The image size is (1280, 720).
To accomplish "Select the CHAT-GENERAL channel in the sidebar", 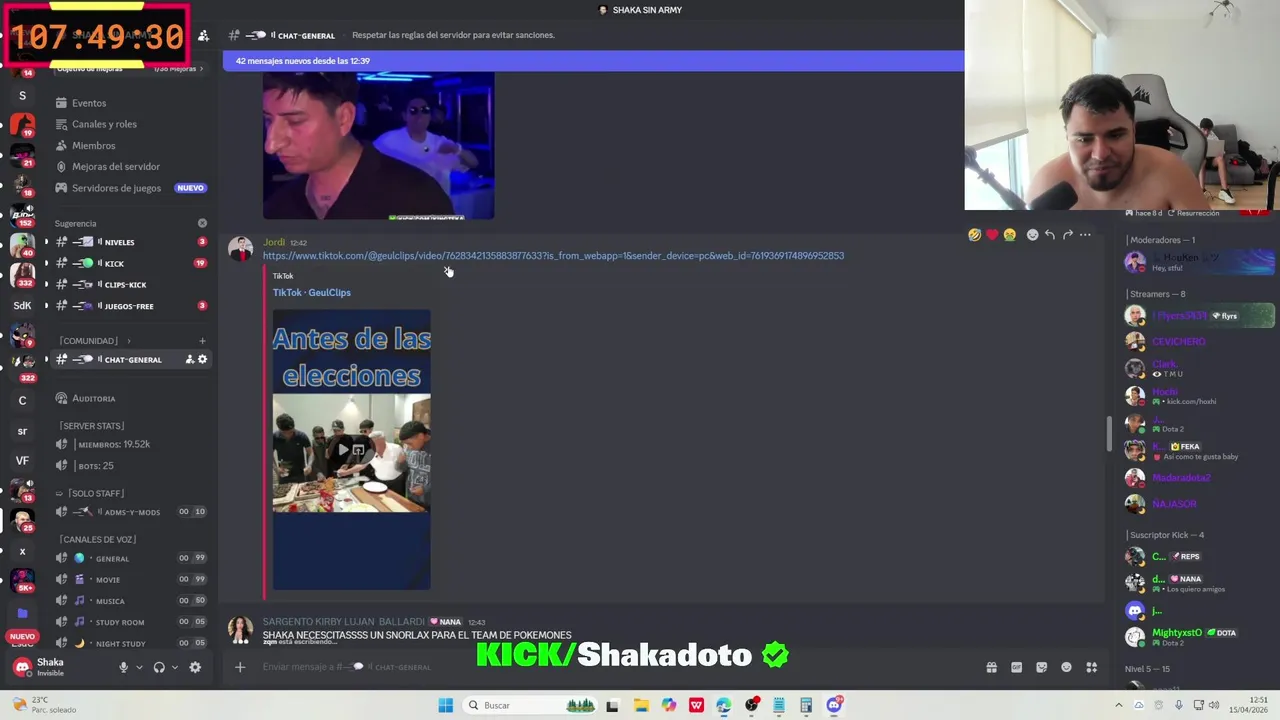I will coord(130,360).
